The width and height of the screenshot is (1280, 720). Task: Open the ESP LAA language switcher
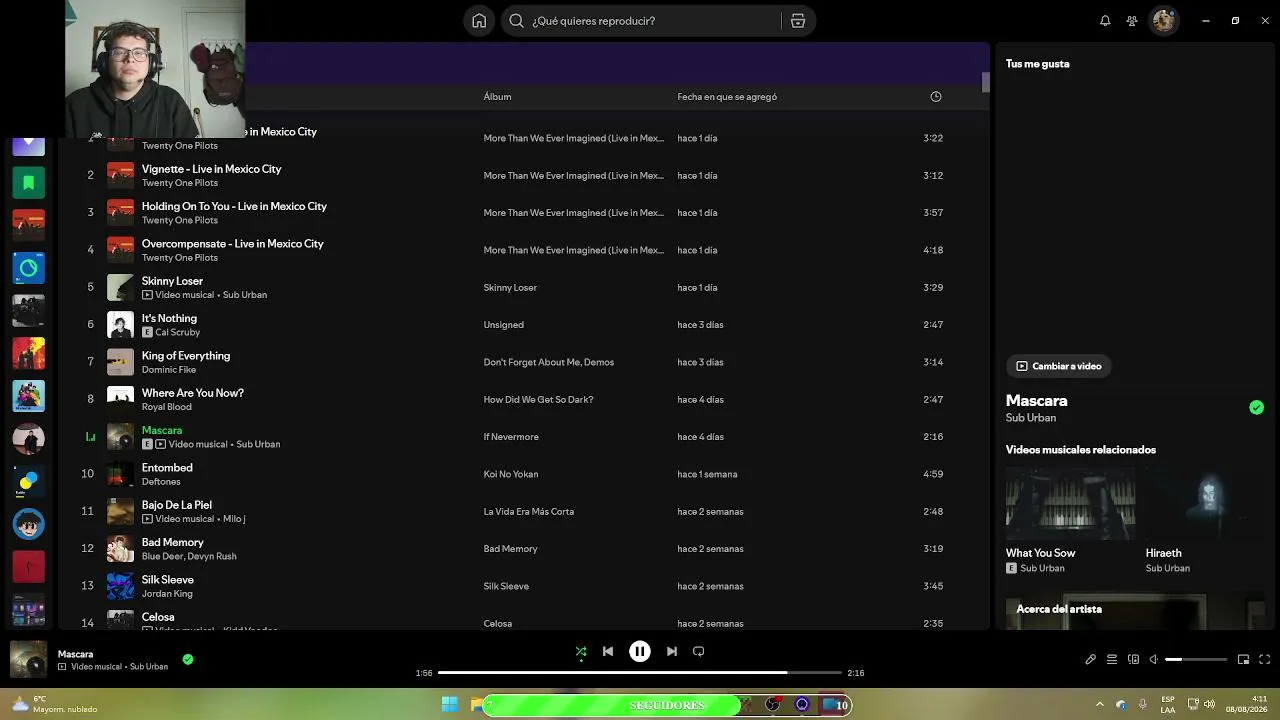tap(1168, 704)
